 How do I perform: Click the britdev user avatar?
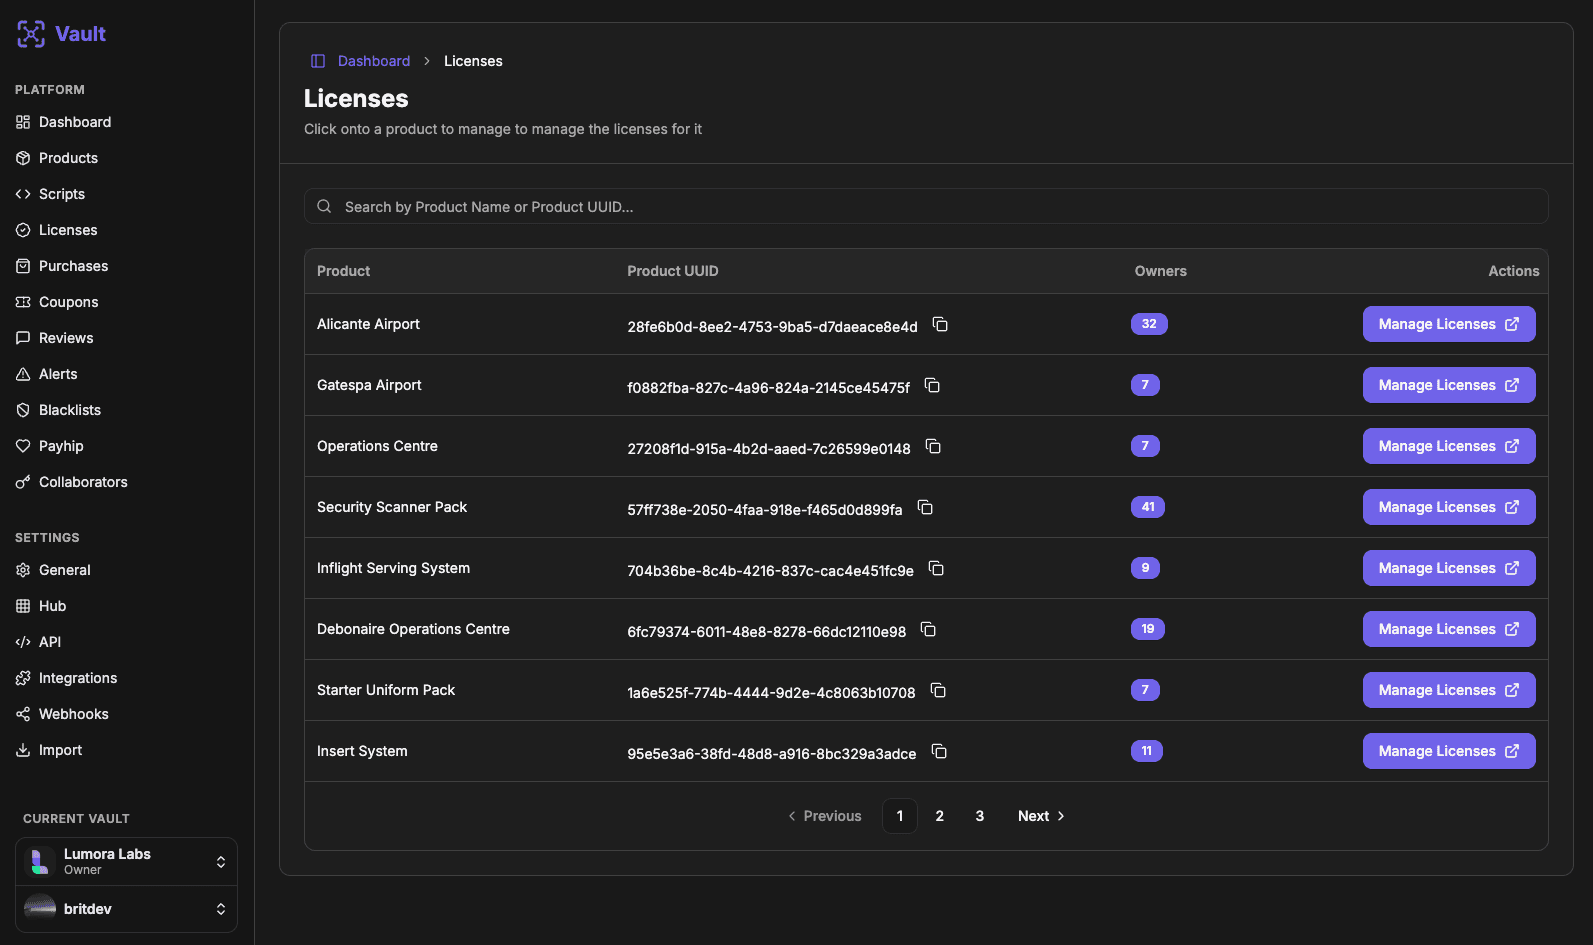point(40,908)
